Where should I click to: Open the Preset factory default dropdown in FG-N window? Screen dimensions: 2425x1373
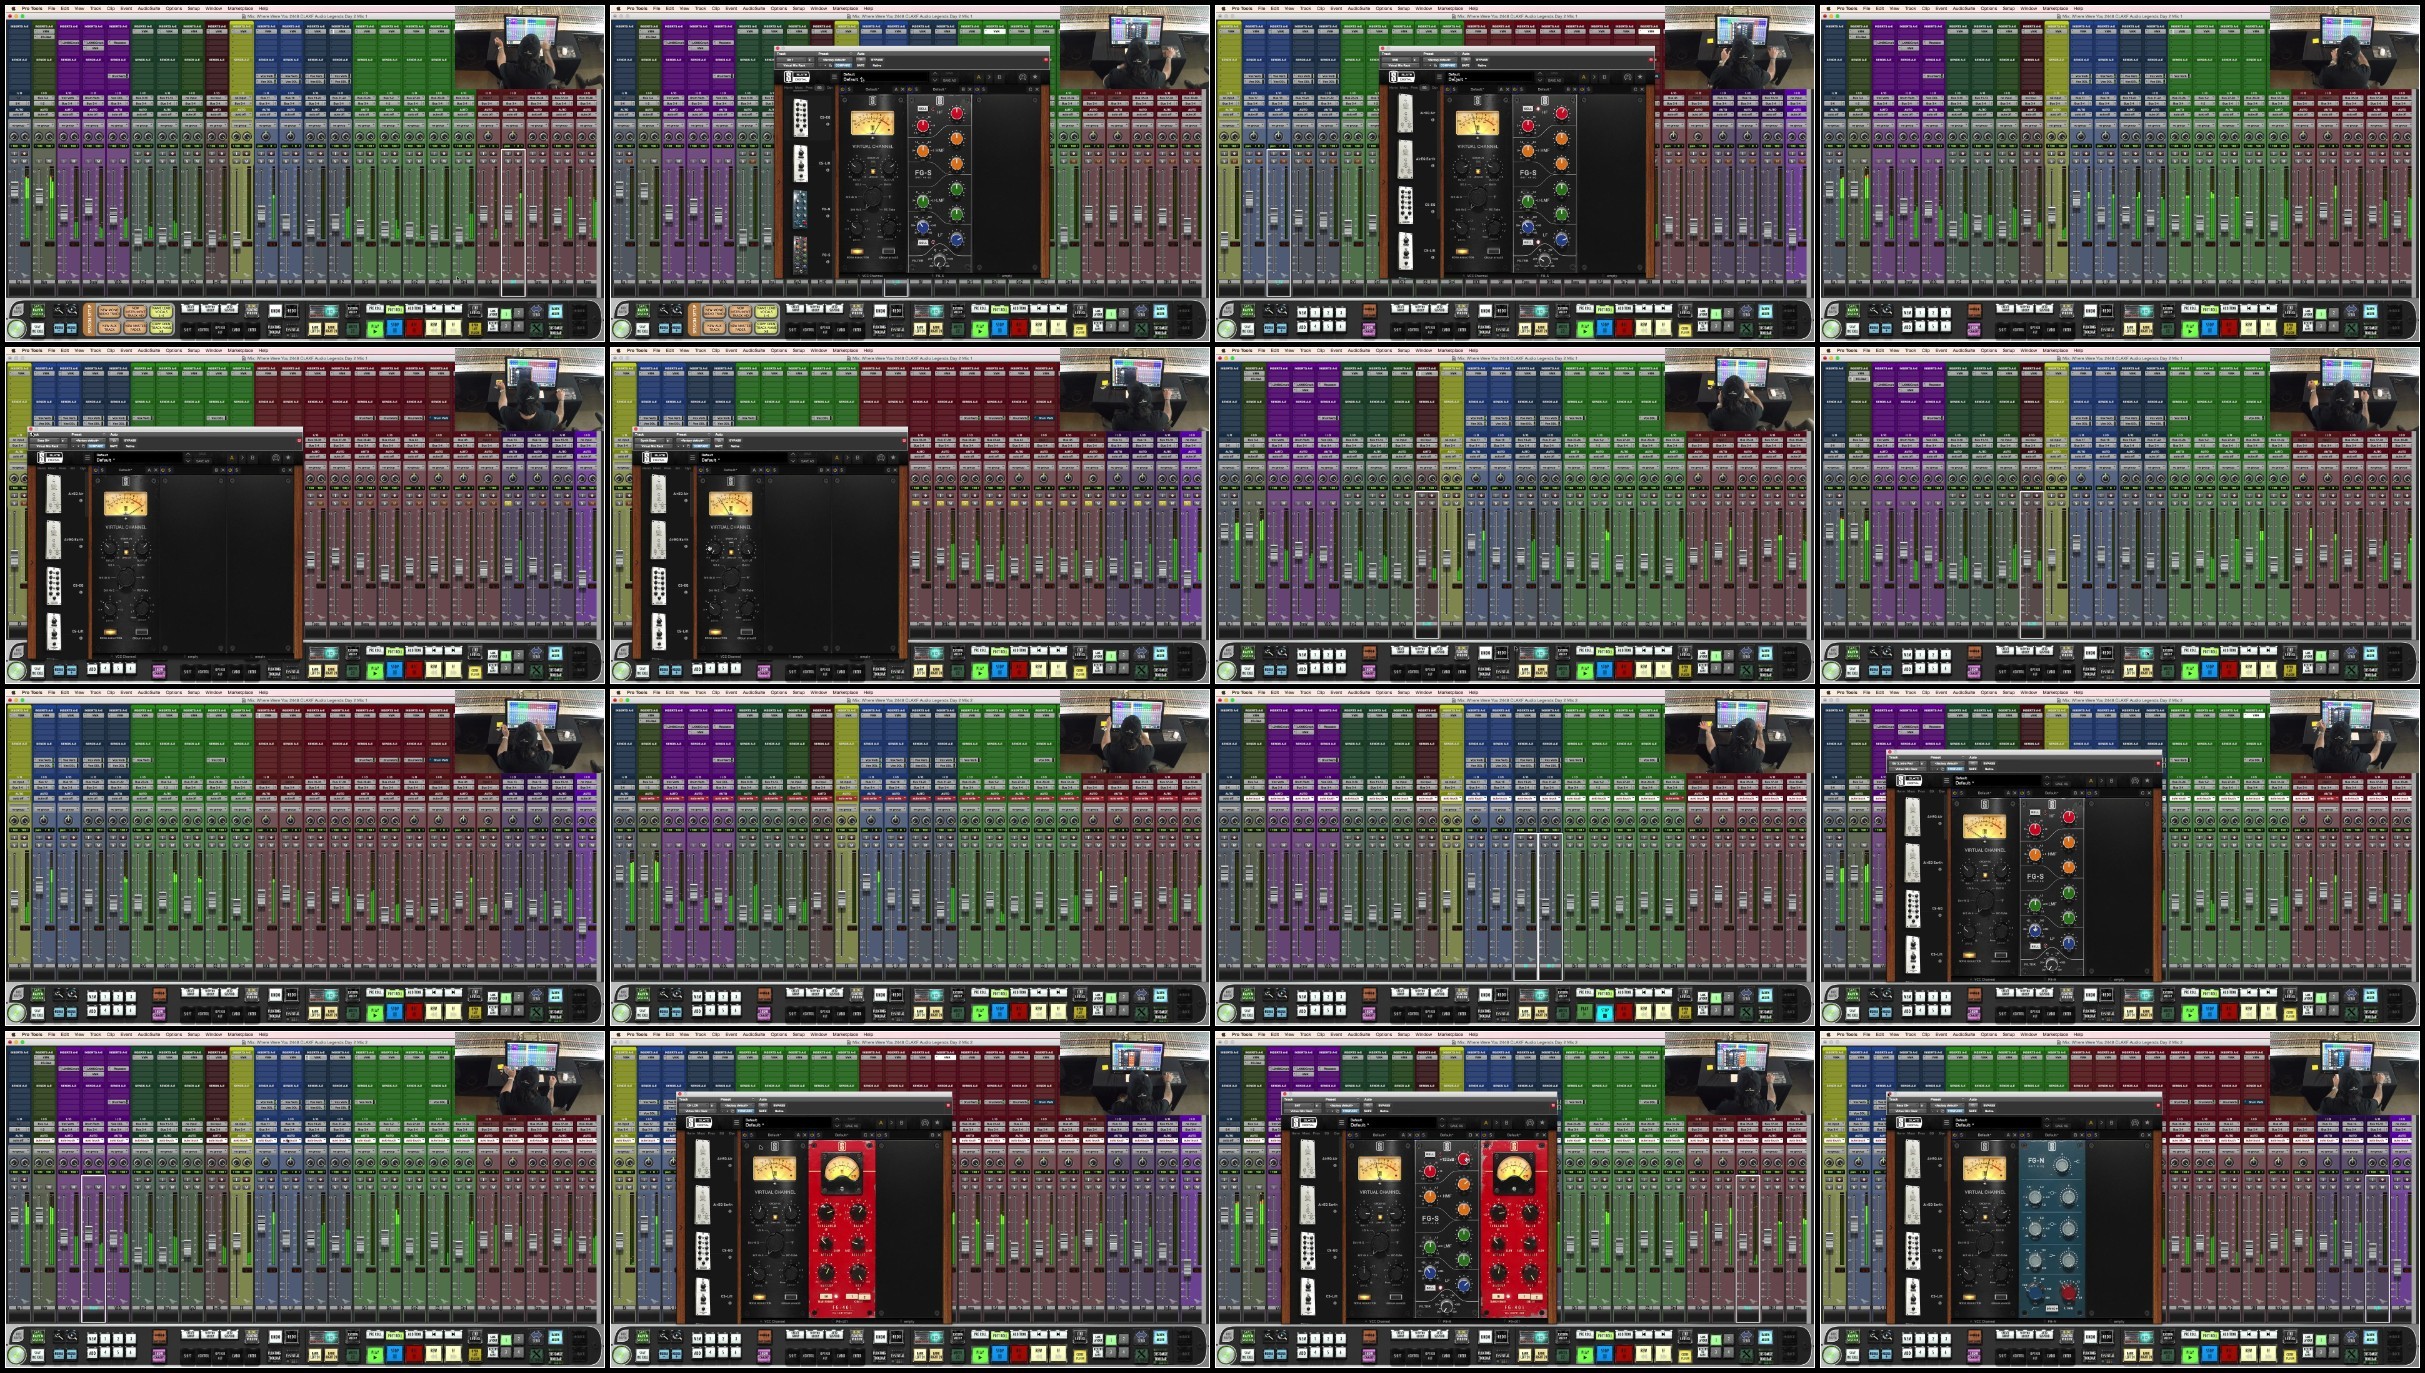1947,1105
